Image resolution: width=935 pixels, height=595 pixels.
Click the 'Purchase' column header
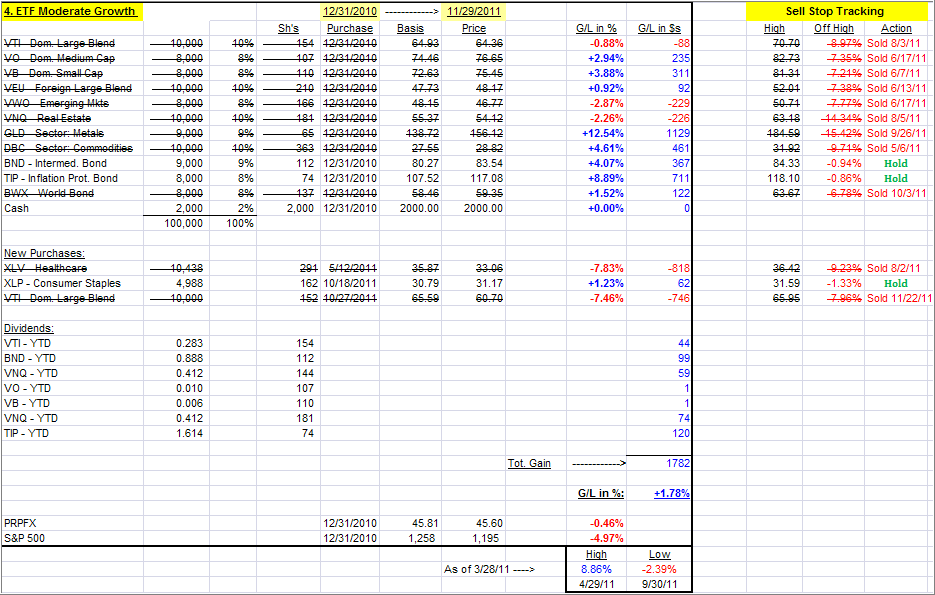pos(350,29)
